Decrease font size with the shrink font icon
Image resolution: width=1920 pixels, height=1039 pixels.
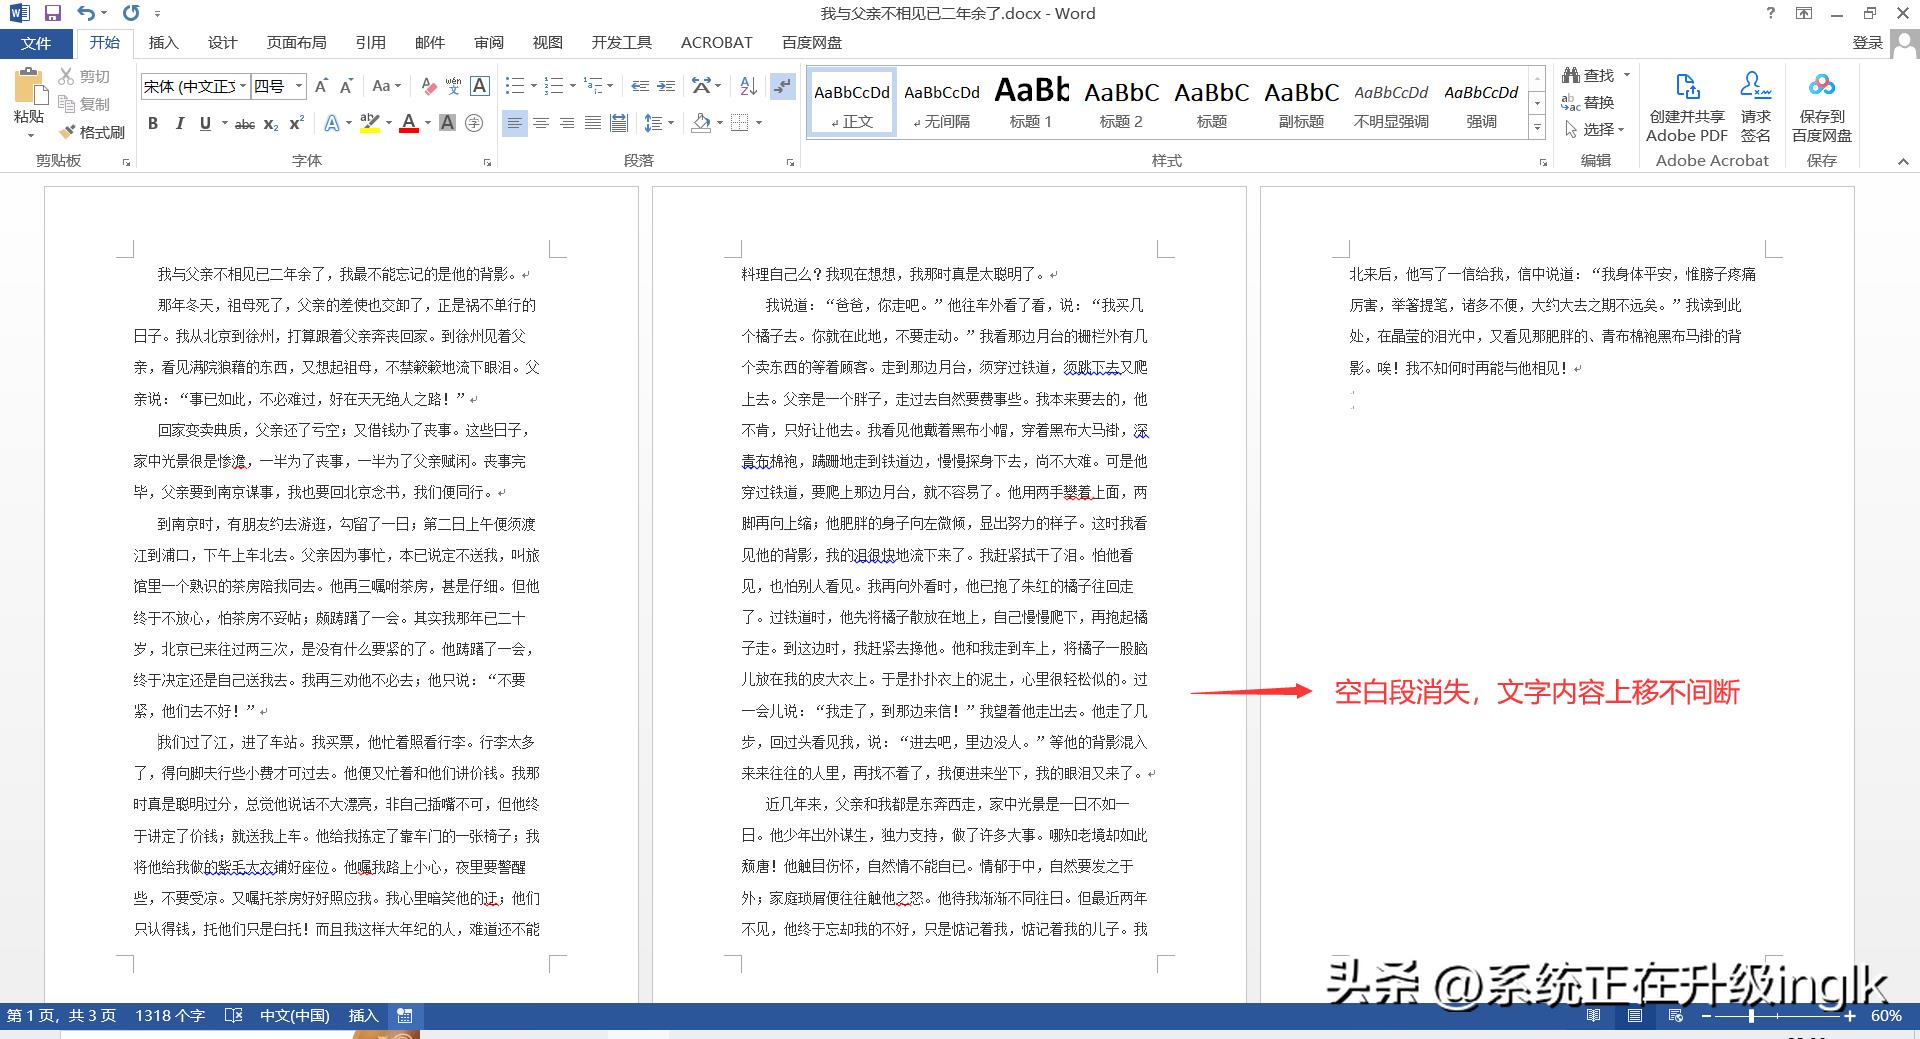(x=346, y=86)
